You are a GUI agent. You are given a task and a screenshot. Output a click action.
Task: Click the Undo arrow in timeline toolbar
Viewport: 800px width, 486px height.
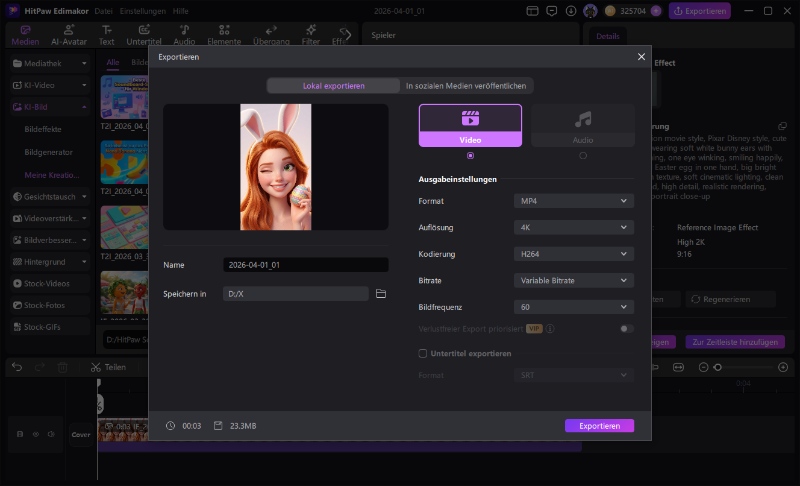click(x=17, y=367)
